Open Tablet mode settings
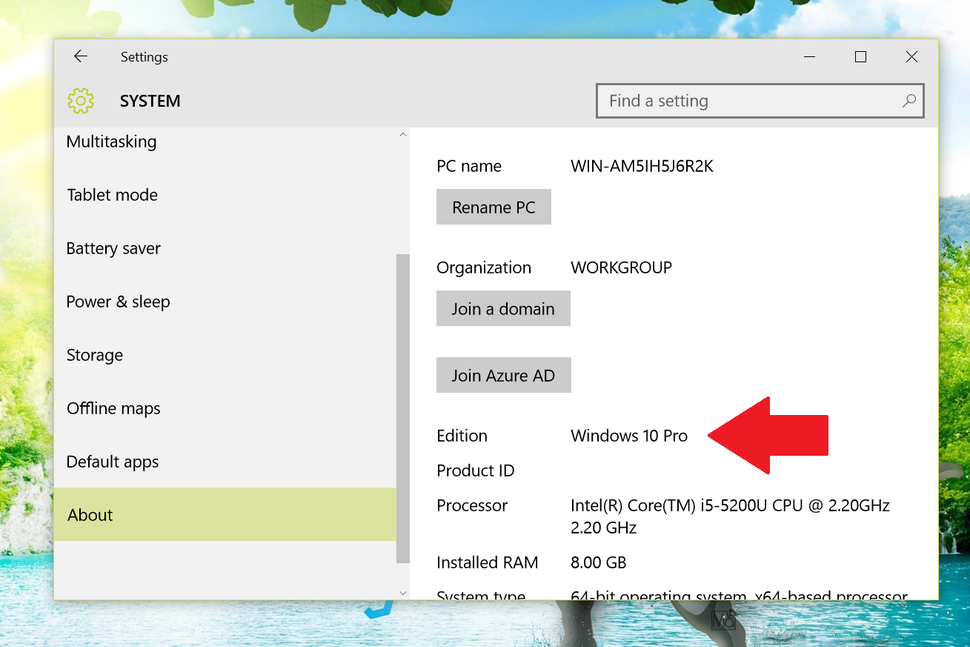 pyautogui.click(x=112, y=194)
